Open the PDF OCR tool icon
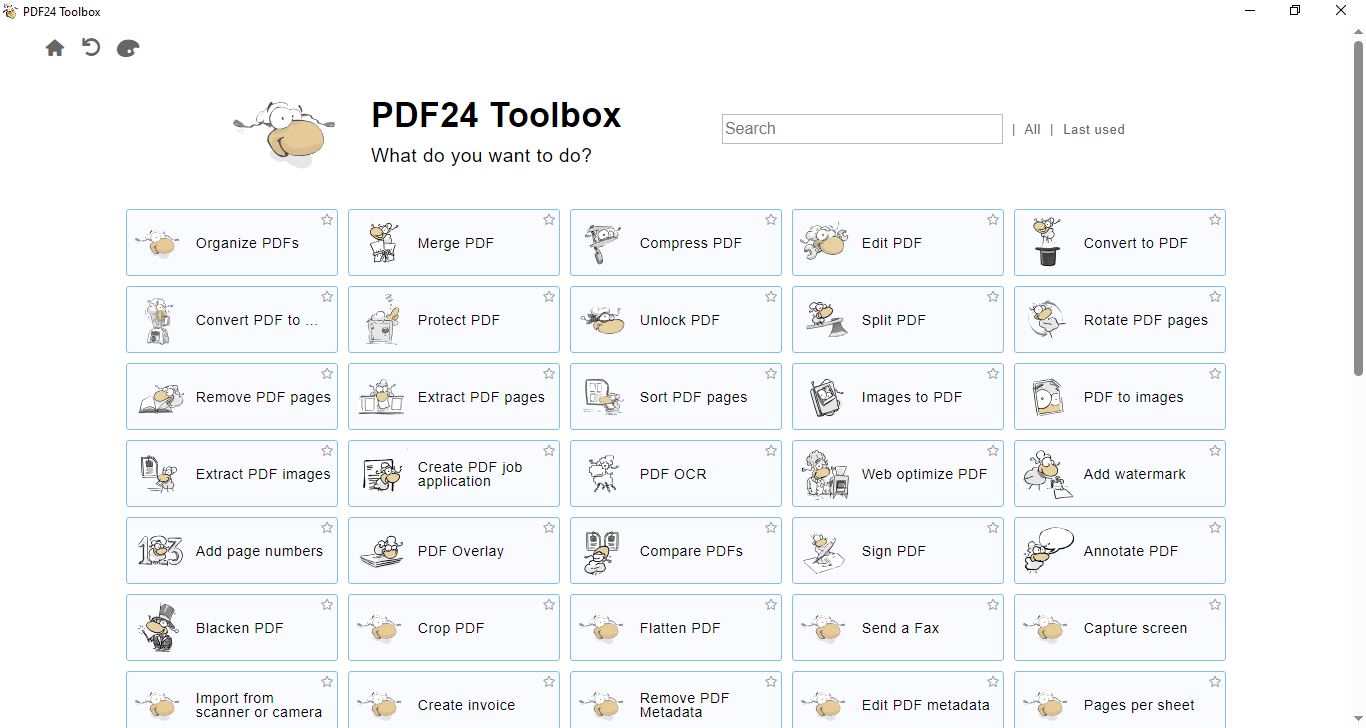The width and height of the screenshot is (1366, 728). coord(603,474)
